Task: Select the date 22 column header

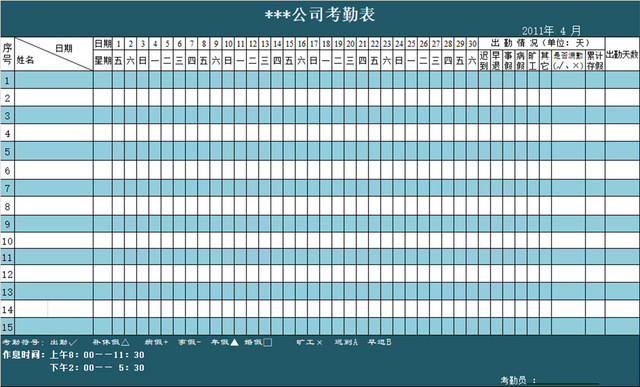Action: [375, 44]
